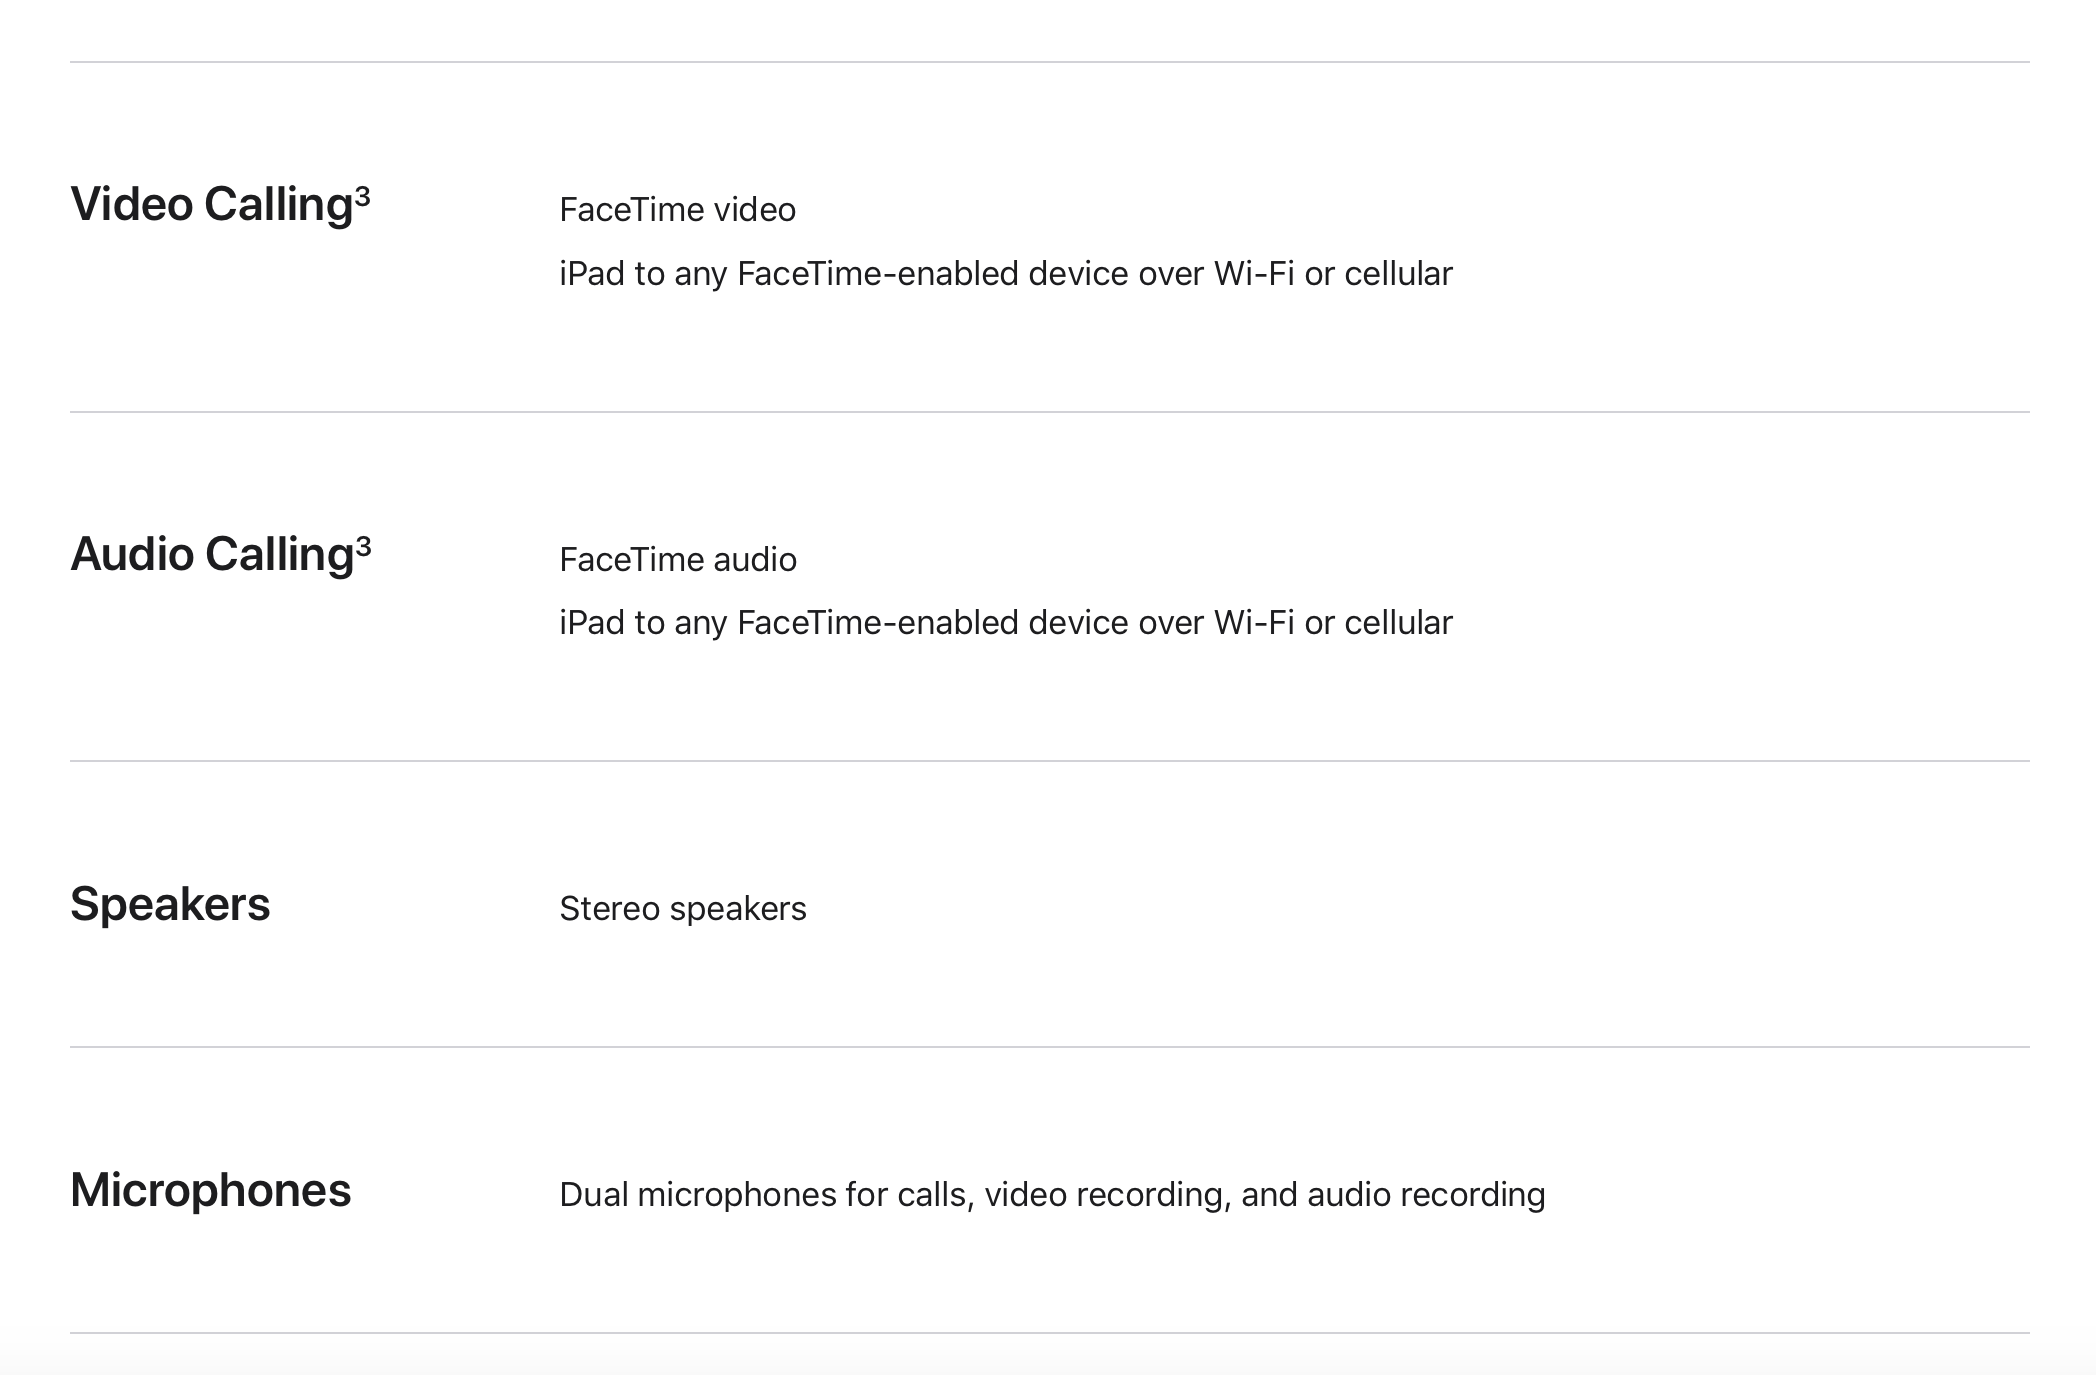Click 'Wi-Fi' in the Video Calling description
This screenshot has height=1375, width=2096.
[x=1254, y=274]
